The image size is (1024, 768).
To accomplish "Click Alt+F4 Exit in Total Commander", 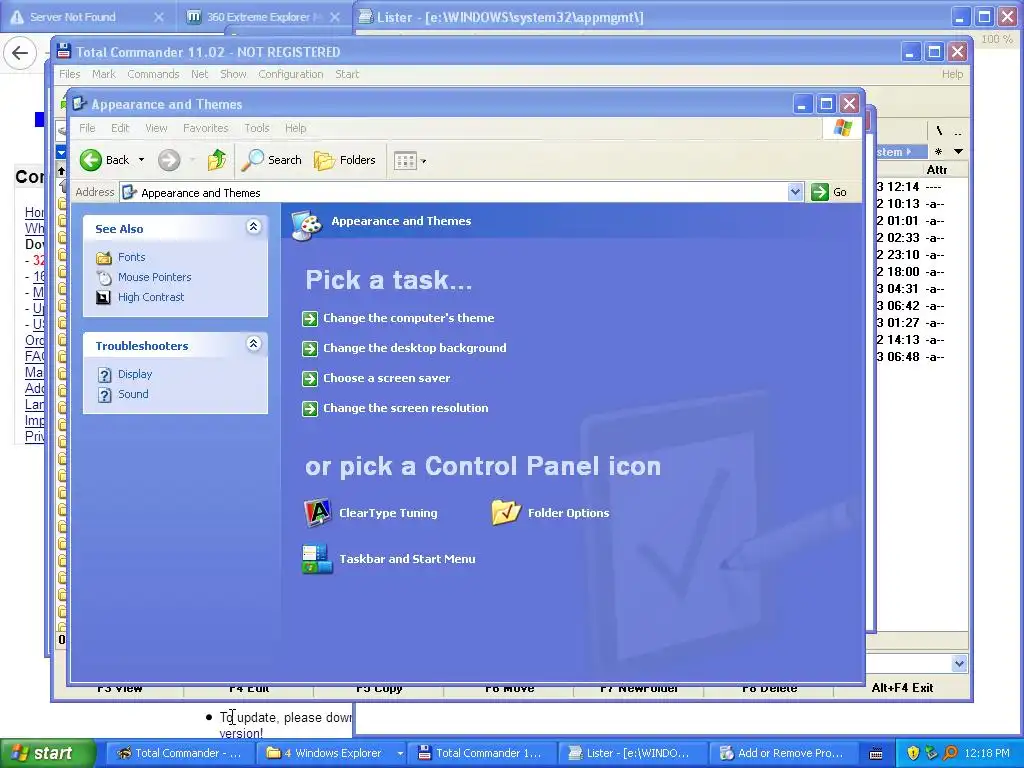I will (x=902, y=688).
